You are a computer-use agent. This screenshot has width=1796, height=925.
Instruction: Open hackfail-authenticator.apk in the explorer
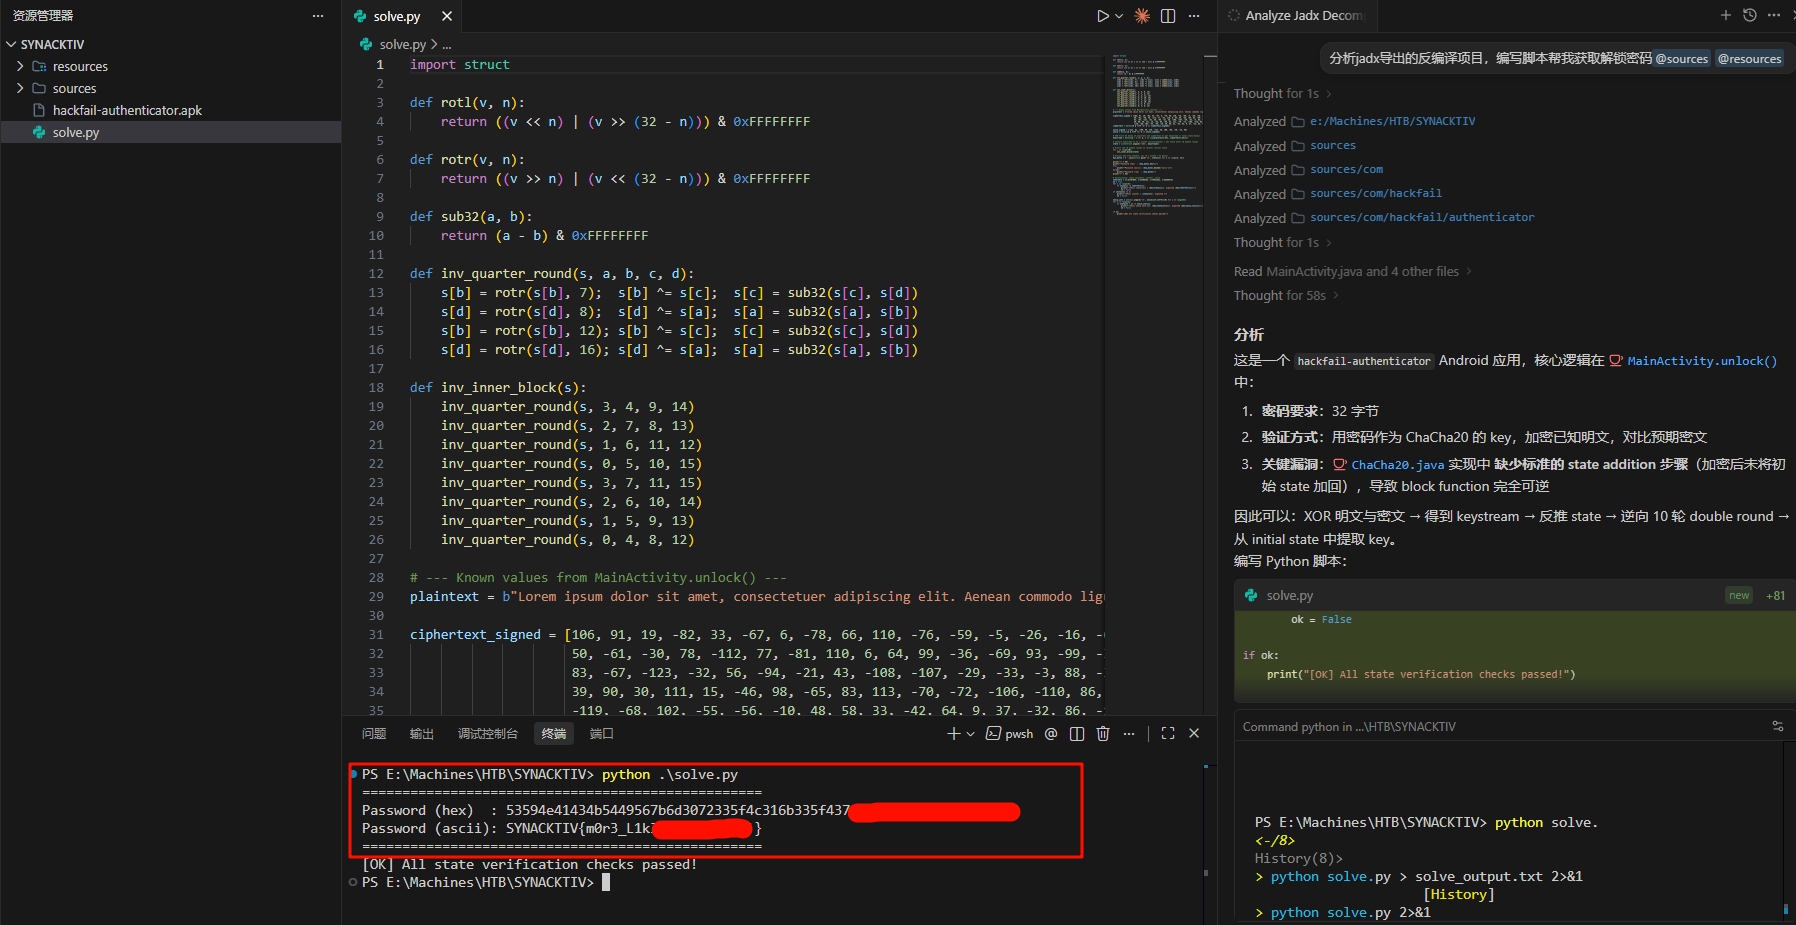click(127, 111)
